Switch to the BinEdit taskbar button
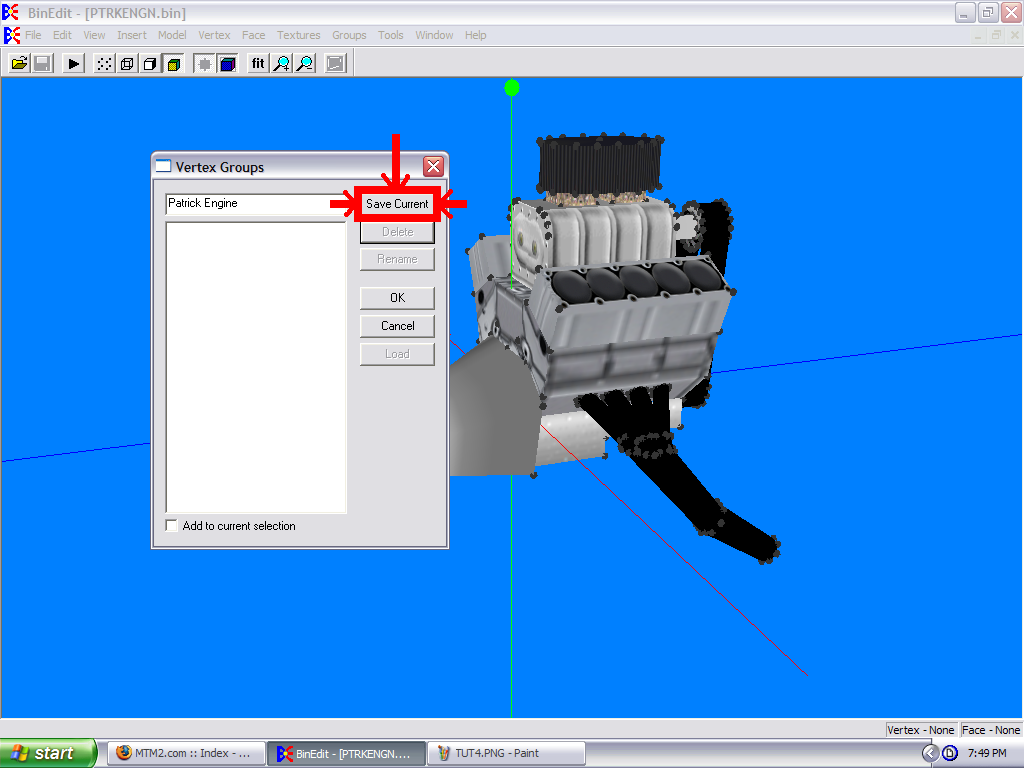Viewport: 1024px width, 768px height. tap(347, 754)
